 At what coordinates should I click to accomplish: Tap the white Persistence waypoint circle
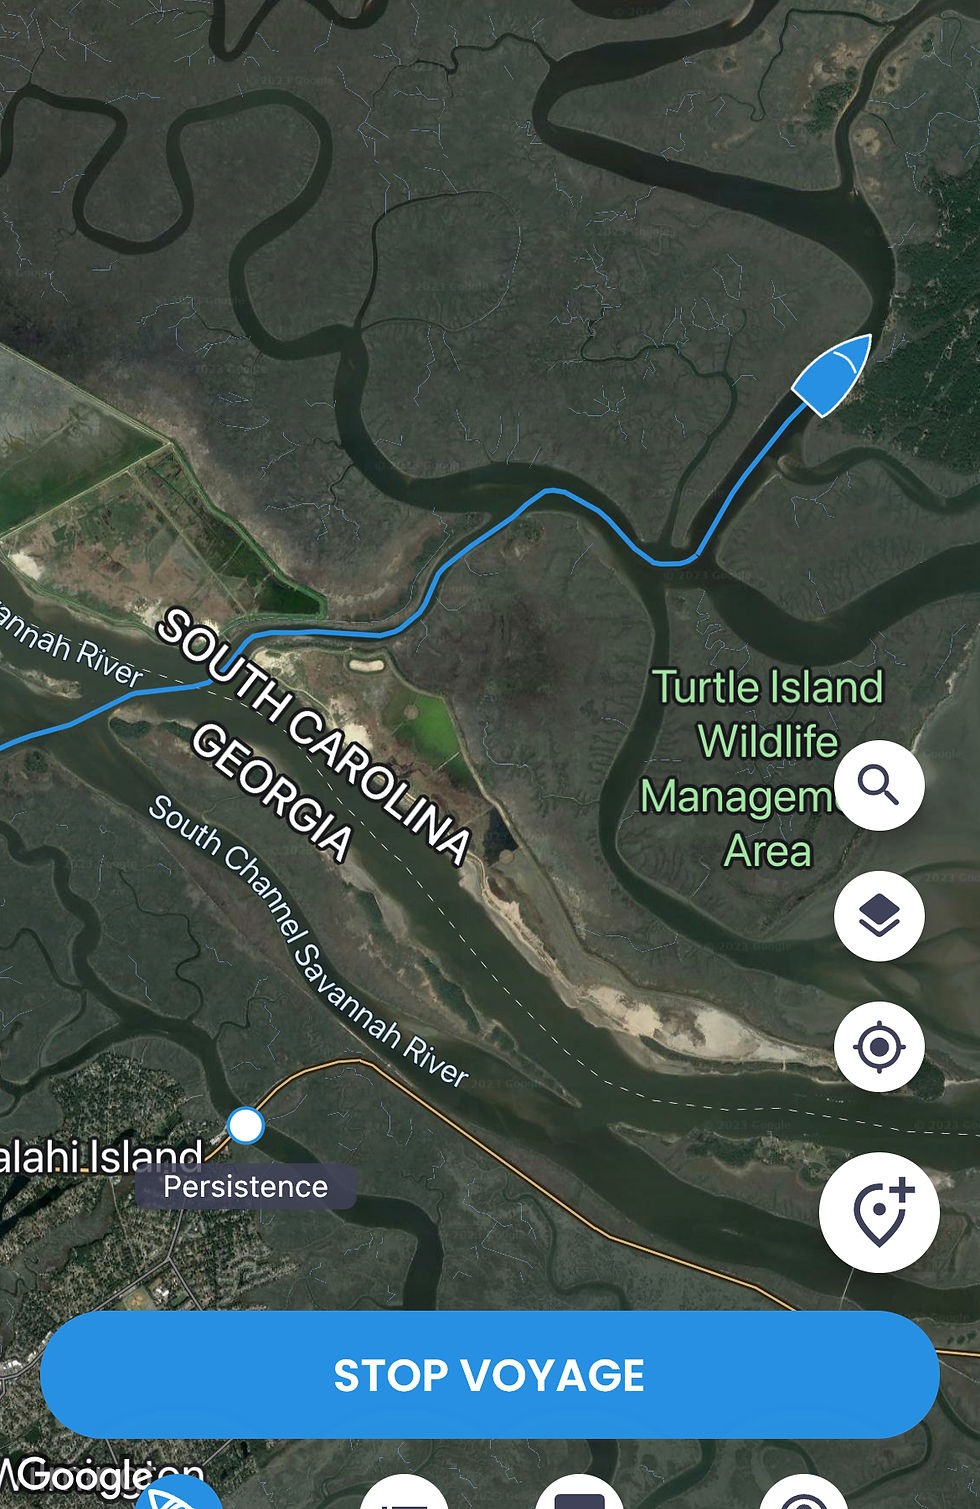click(x=245, y=1125)
